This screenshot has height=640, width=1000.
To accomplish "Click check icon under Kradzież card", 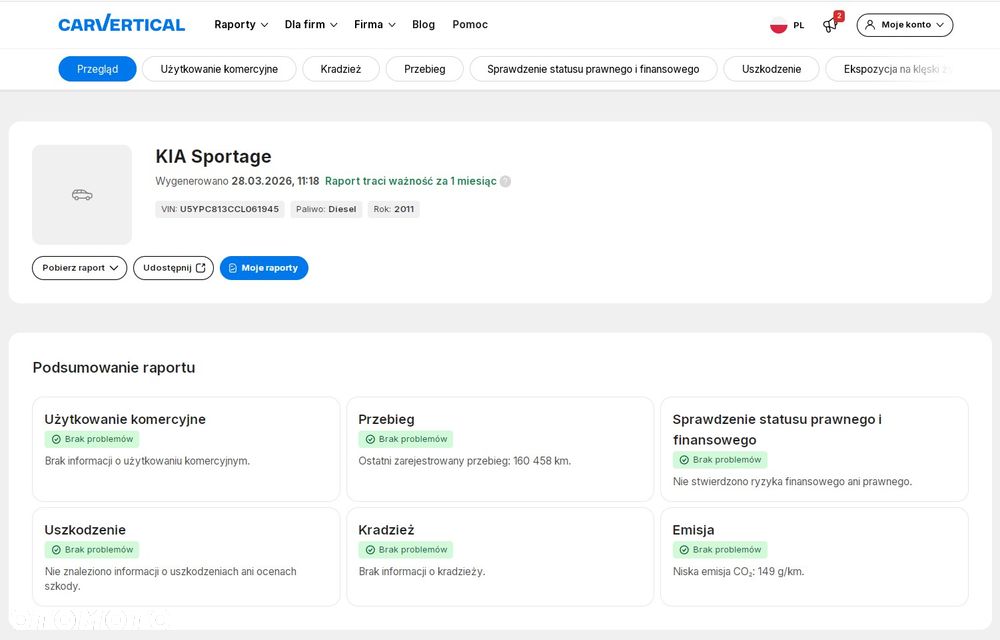I will point(370,549).
